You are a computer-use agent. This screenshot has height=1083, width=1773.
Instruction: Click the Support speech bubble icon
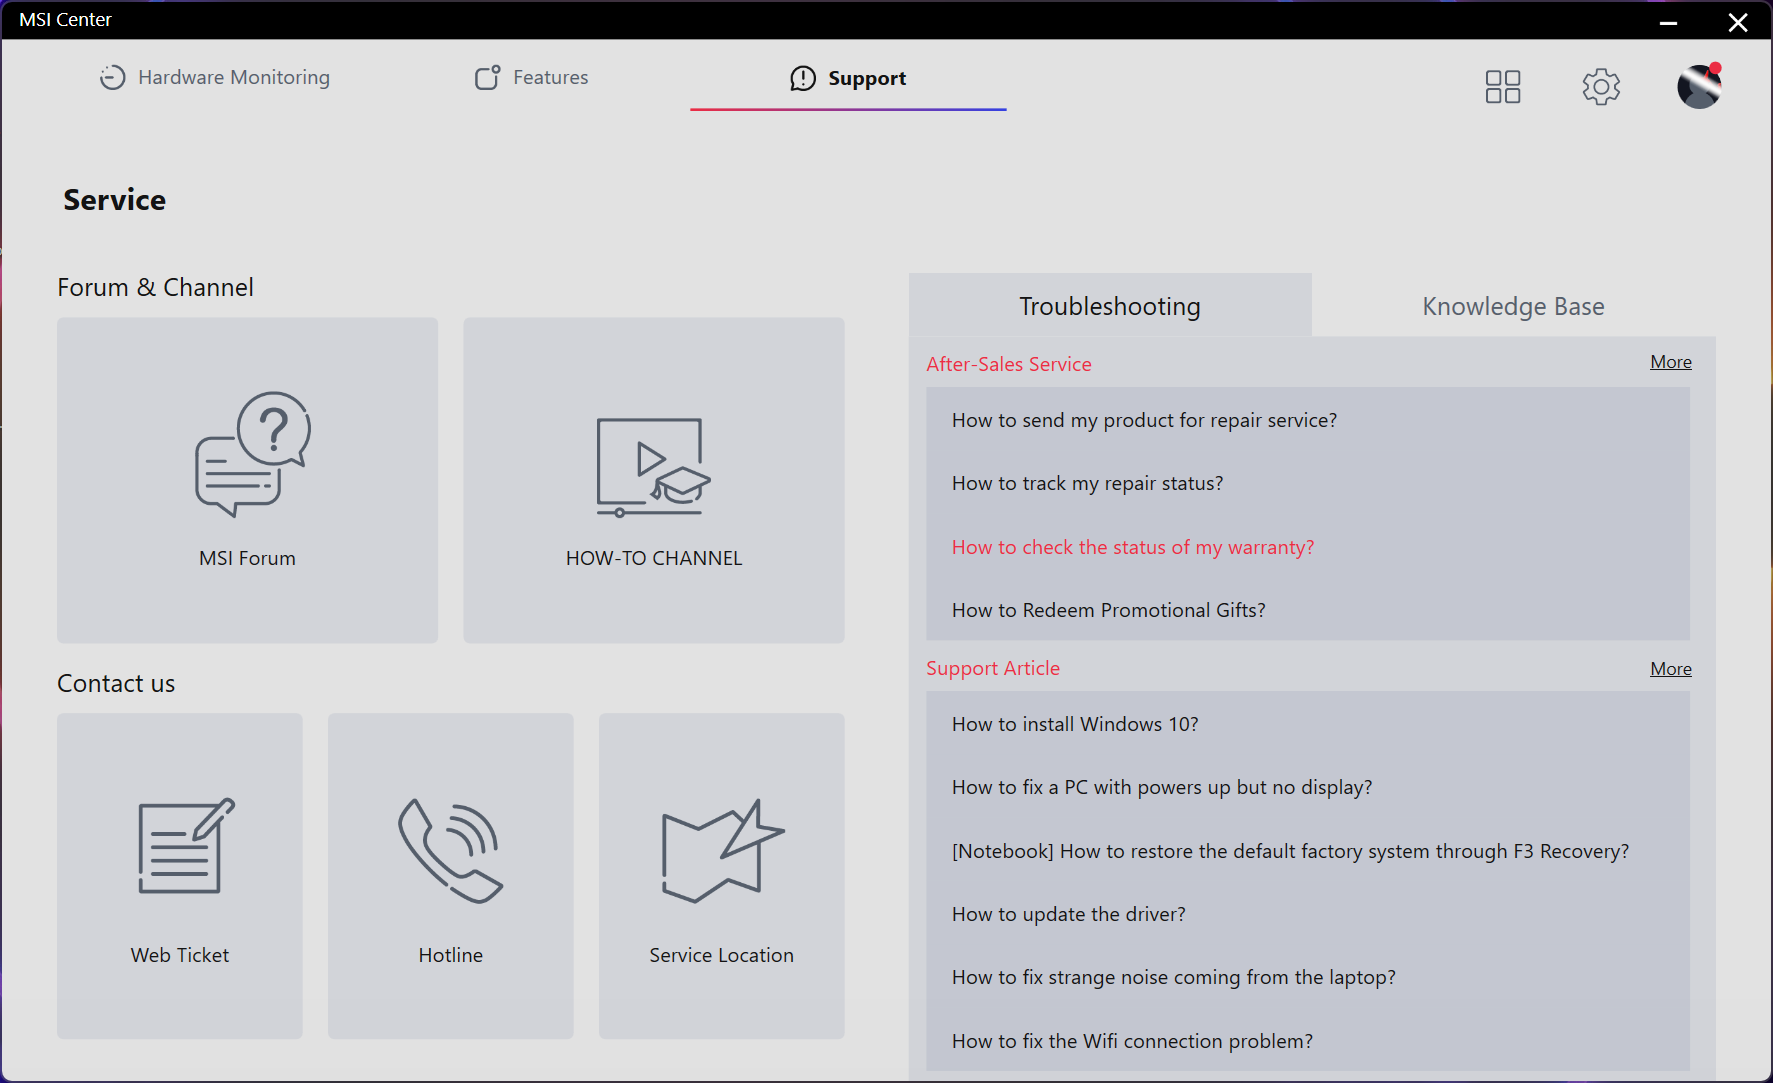(803, 78)
